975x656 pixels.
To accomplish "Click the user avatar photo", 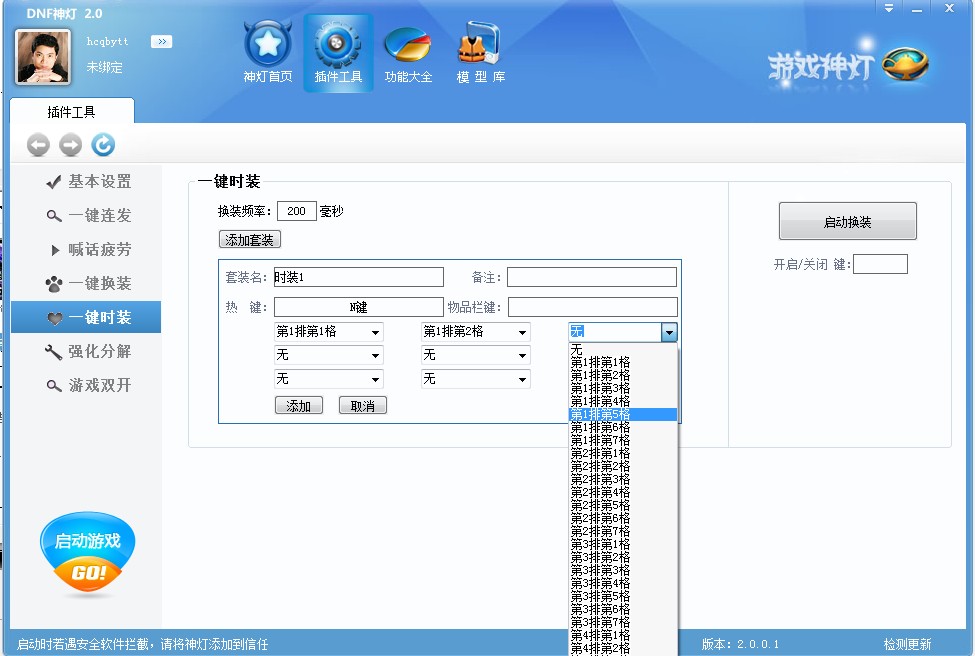I will 43,57.
